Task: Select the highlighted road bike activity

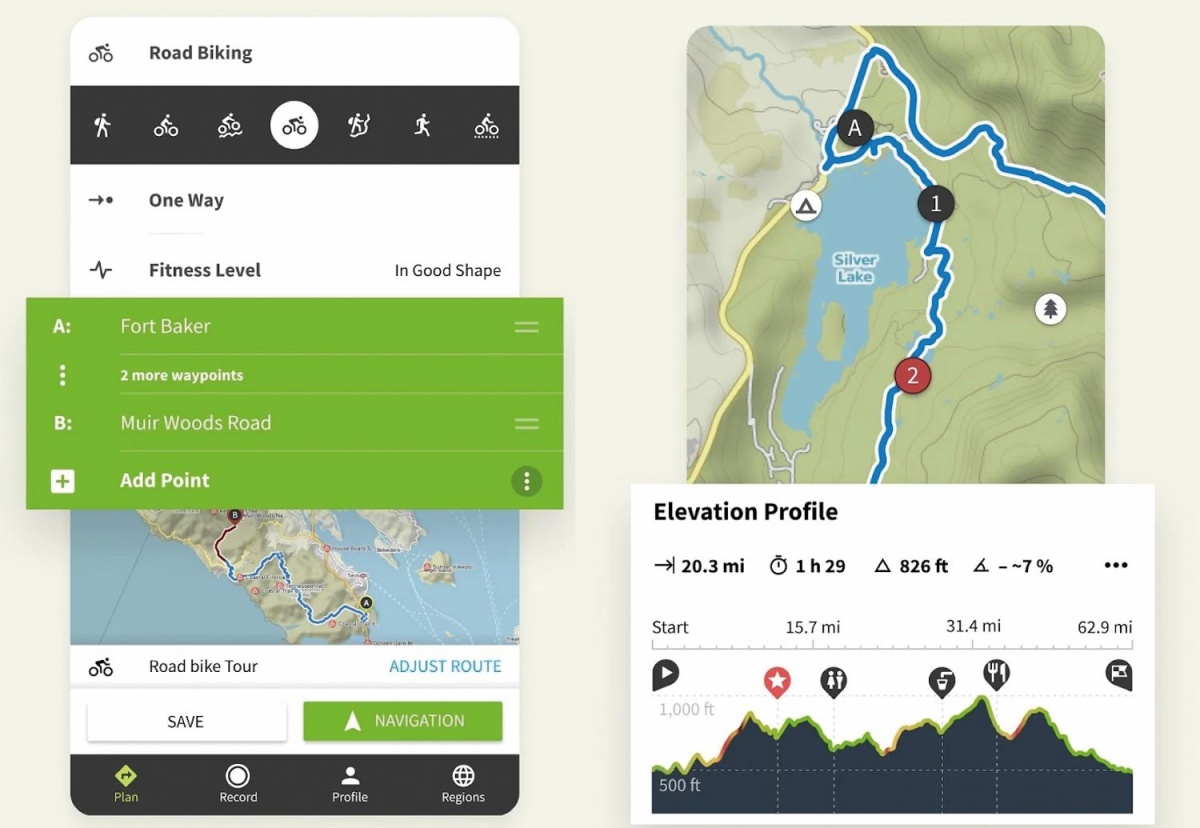Action: [294, 125]
